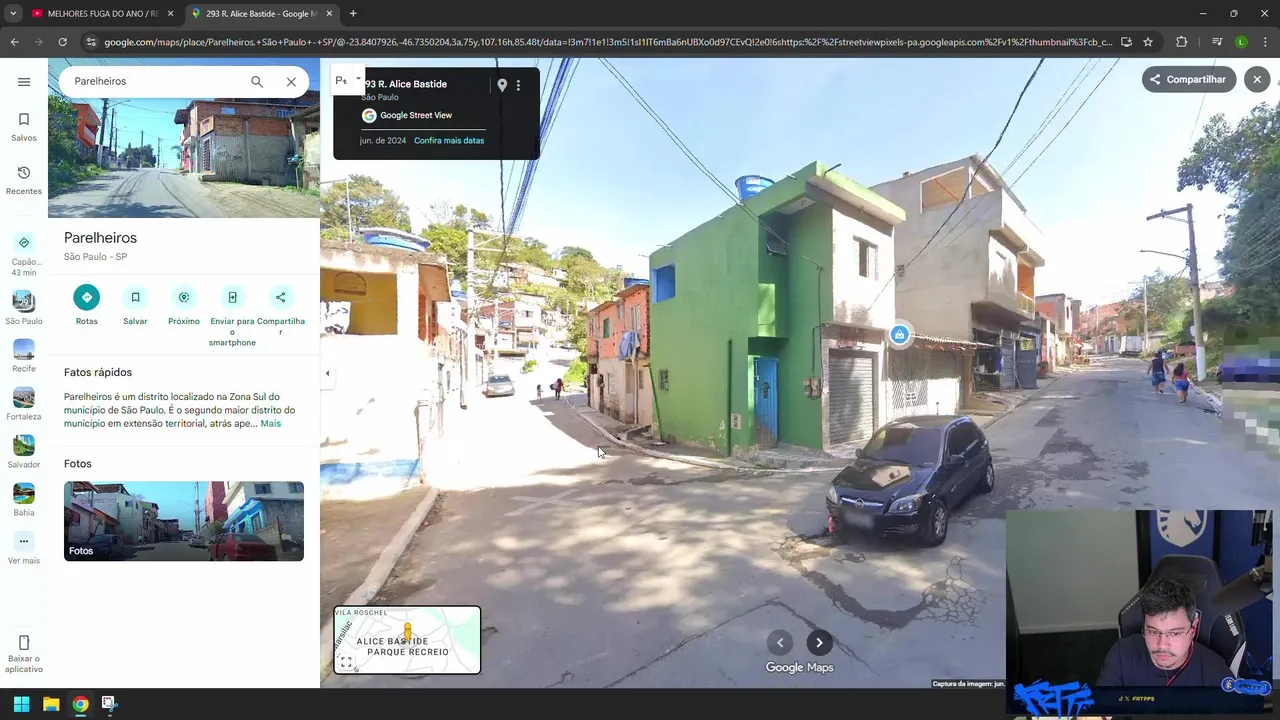The width and height of the screenshot is (1280, 720).
Task: Open the Chrome media control icon
Action: 1217,42
